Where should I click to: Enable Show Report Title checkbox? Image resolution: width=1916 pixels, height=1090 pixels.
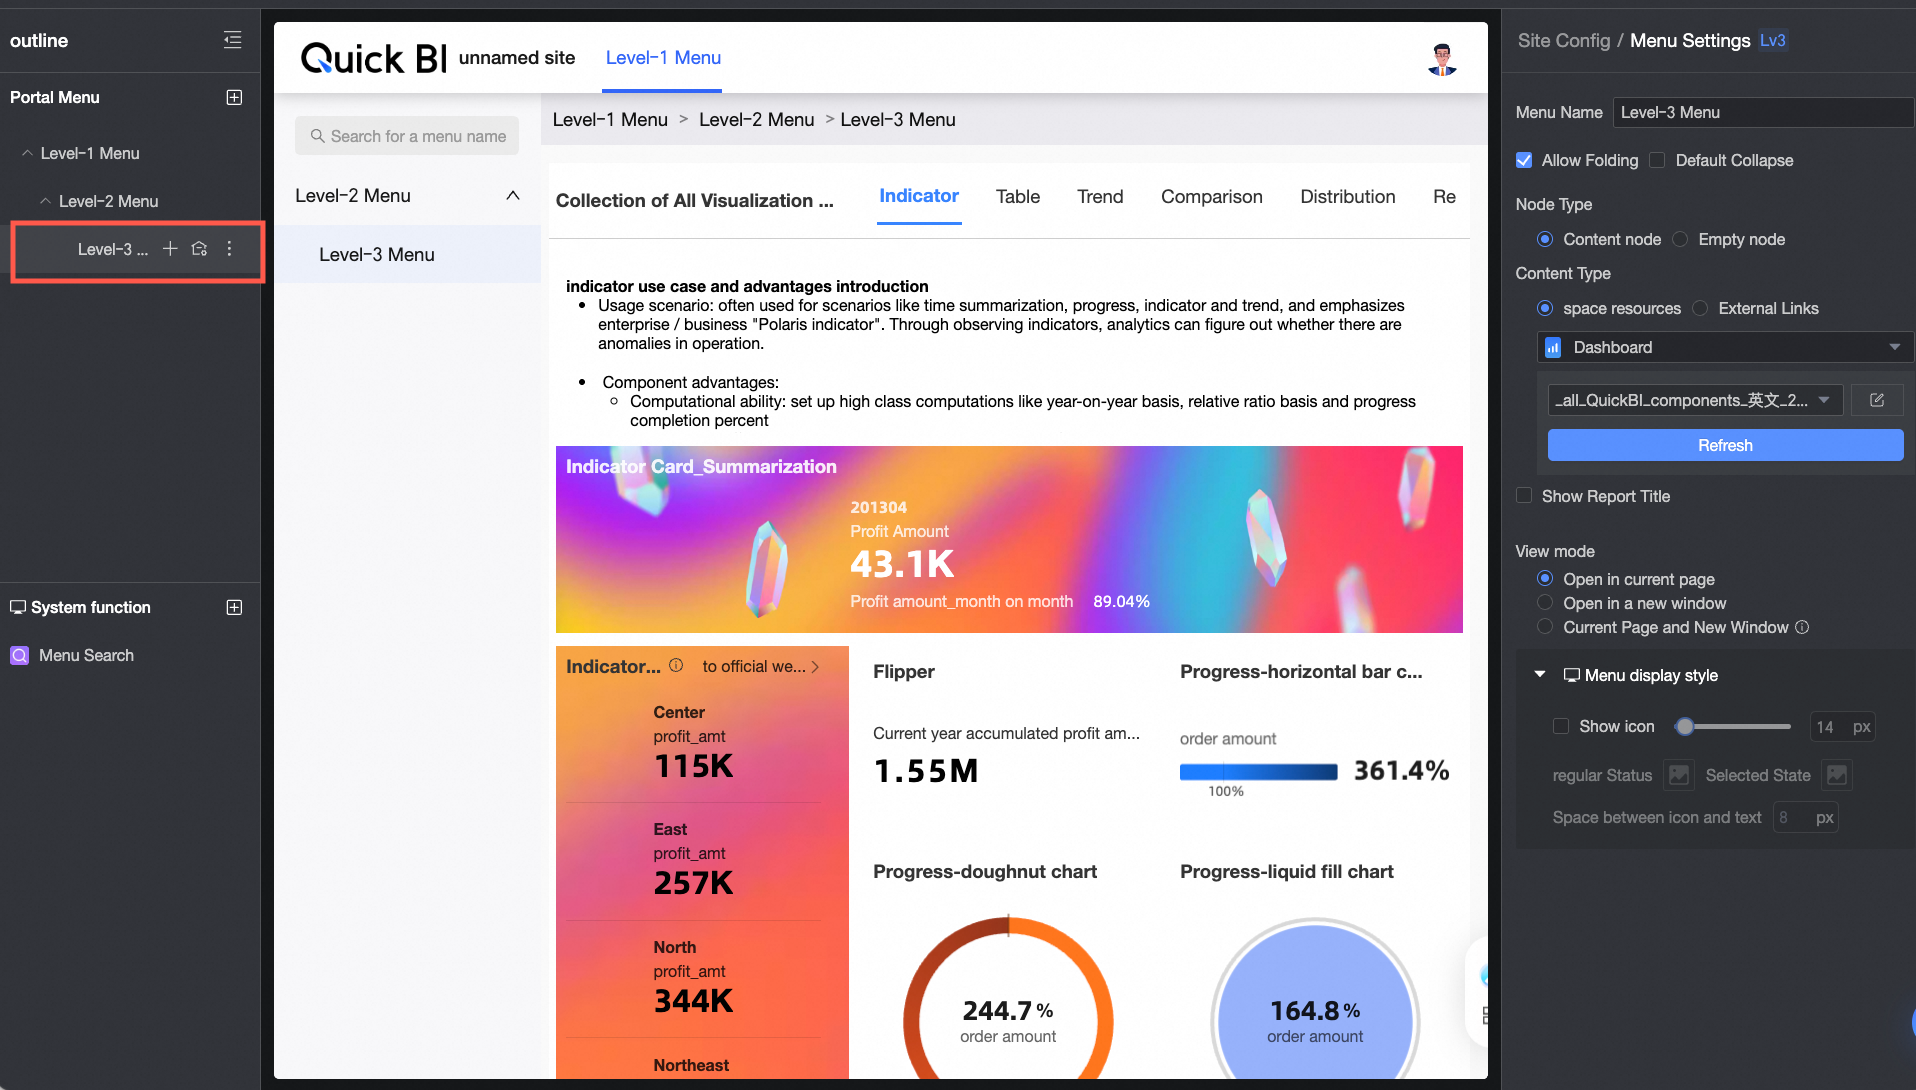coord(1524,496)
